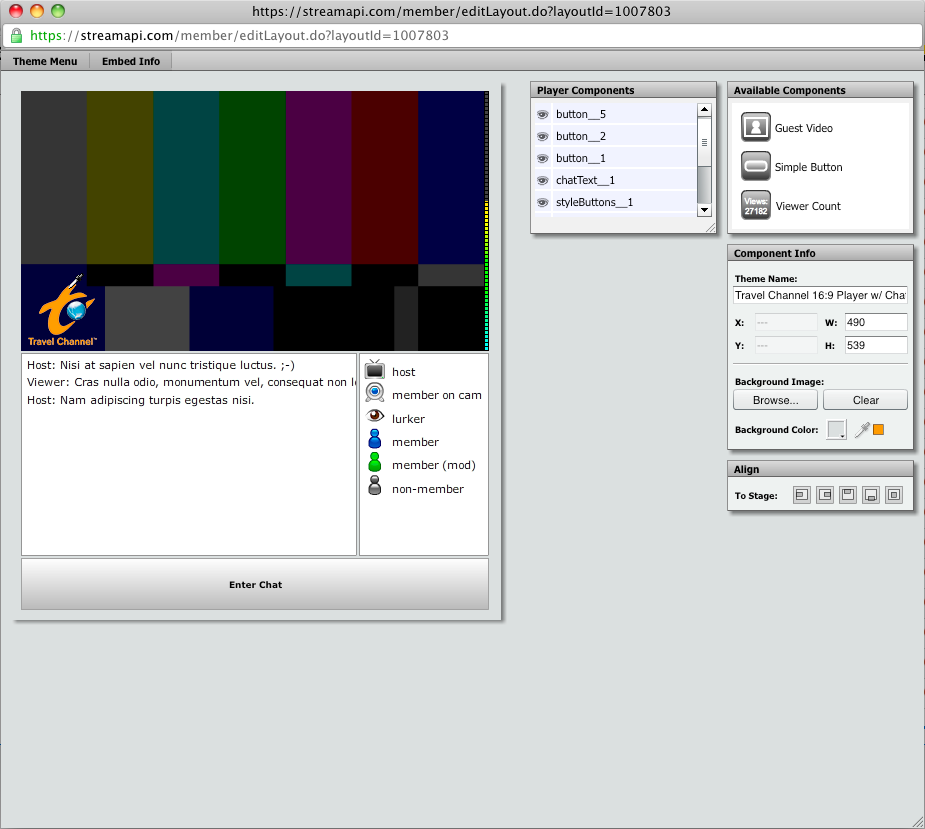The width and height of the screenshot is (925, 829).
Task: Click the 'member (mod)' user label
Action: coord(434,466)
